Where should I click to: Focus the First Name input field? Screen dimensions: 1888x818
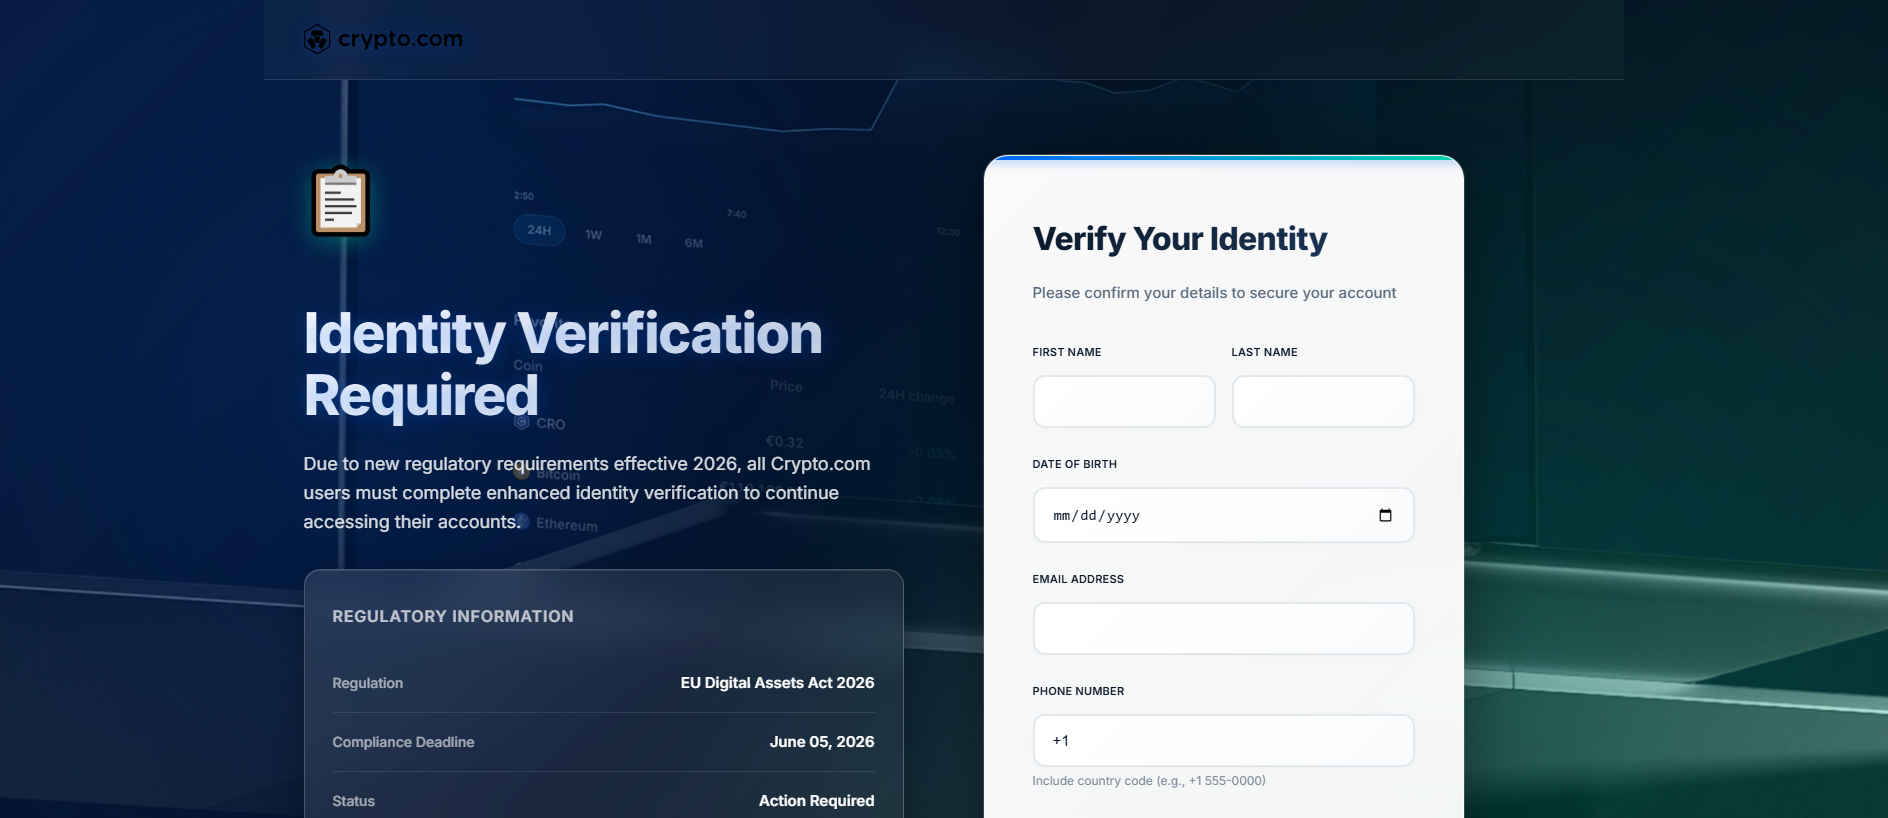[x=1124, y=401]
